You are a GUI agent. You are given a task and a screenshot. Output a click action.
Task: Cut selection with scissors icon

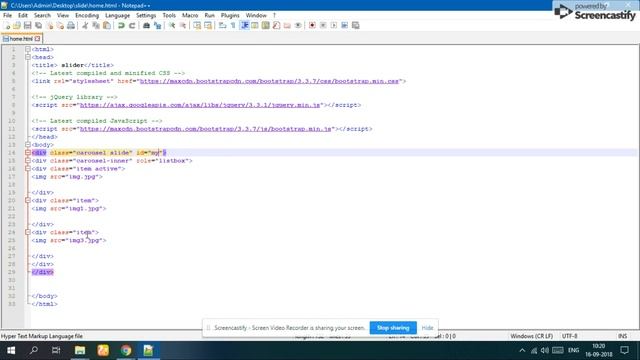pos(85,25)
